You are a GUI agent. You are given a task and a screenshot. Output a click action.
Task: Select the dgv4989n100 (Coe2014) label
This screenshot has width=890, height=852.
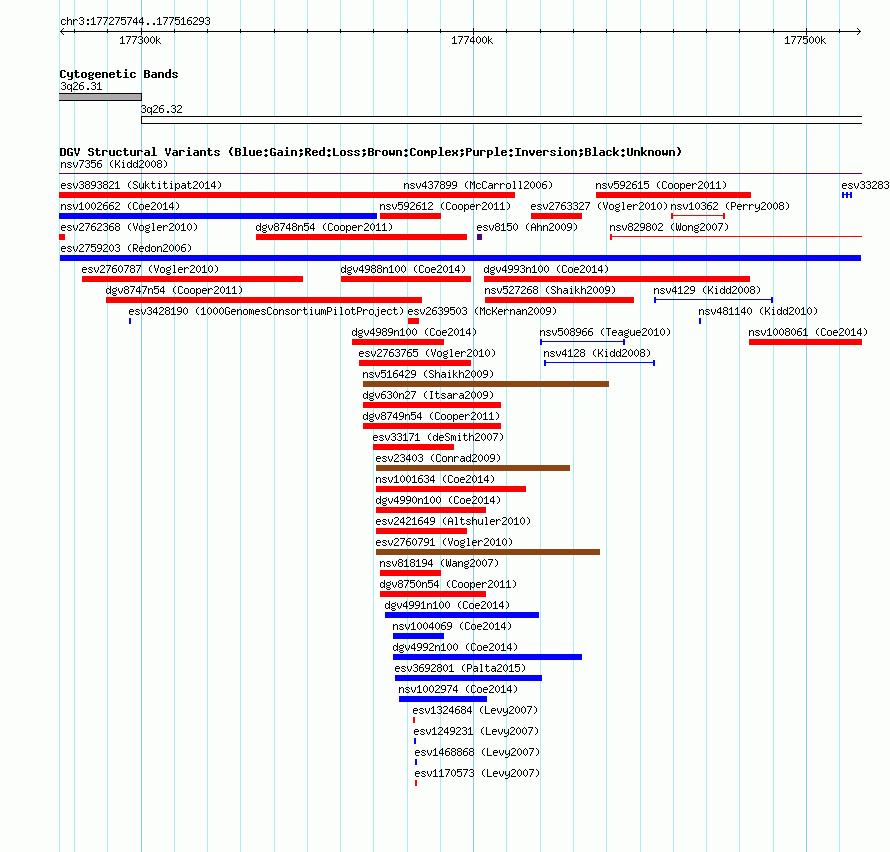click(414, 332)
